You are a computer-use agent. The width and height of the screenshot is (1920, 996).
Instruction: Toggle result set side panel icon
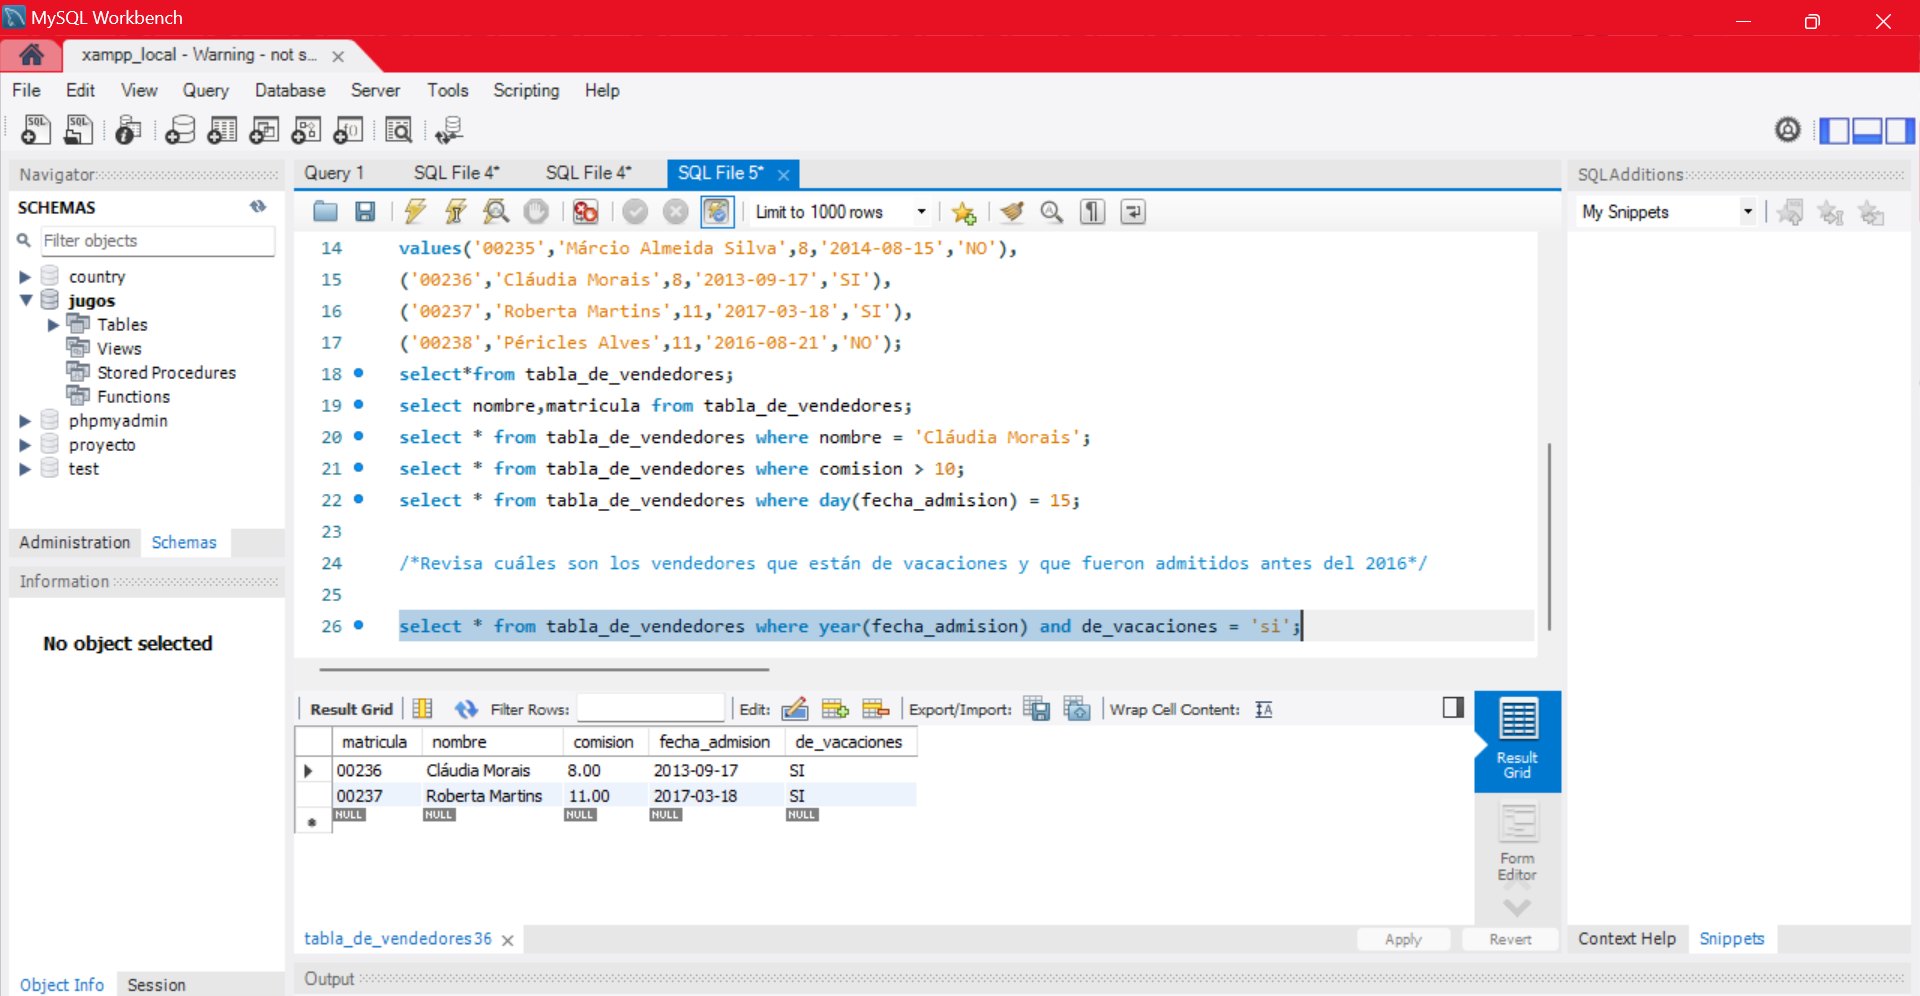click(x=1453, y=707)
